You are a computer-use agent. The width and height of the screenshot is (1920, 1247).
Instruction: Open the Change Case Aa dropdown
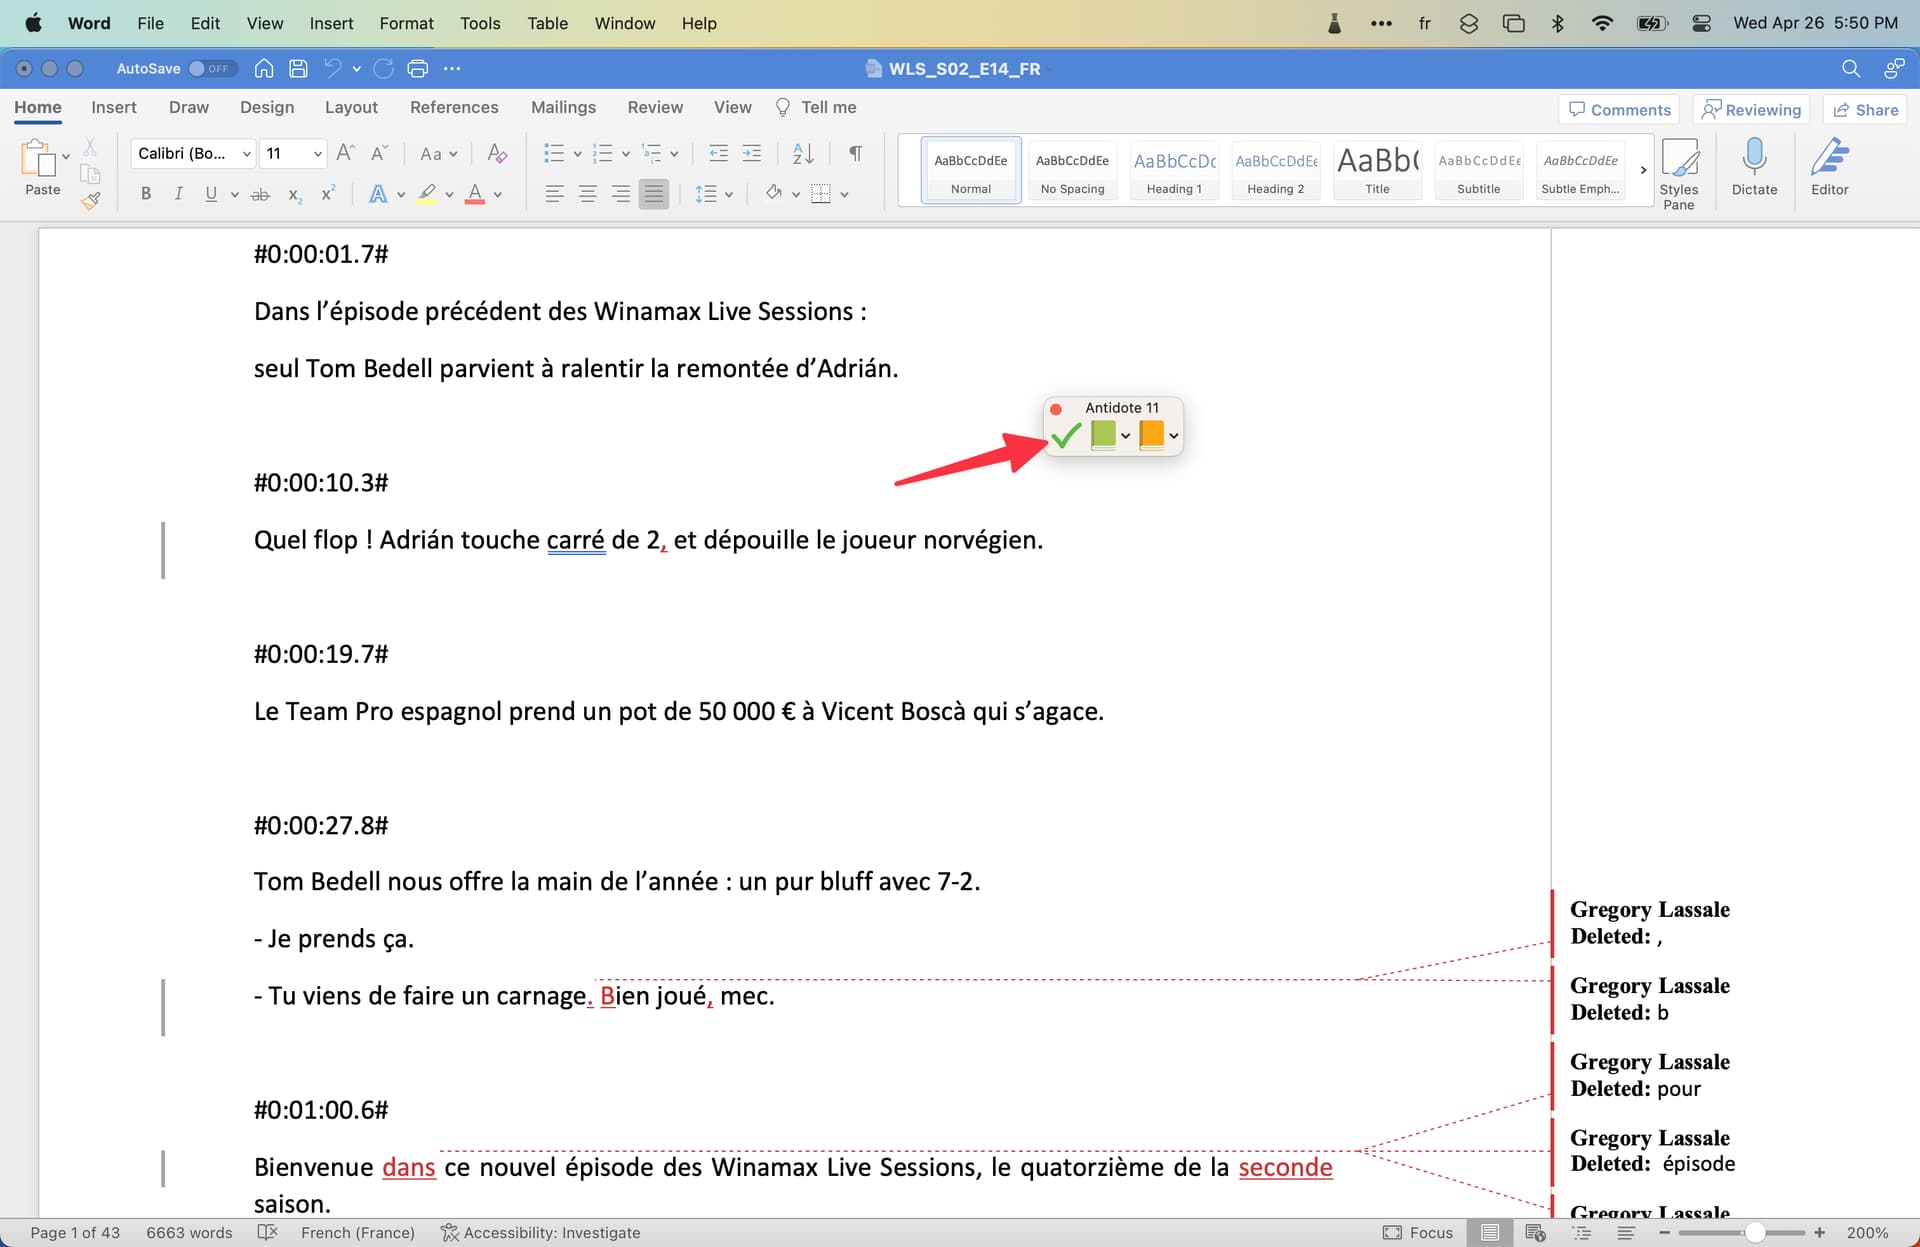(438, 153)
